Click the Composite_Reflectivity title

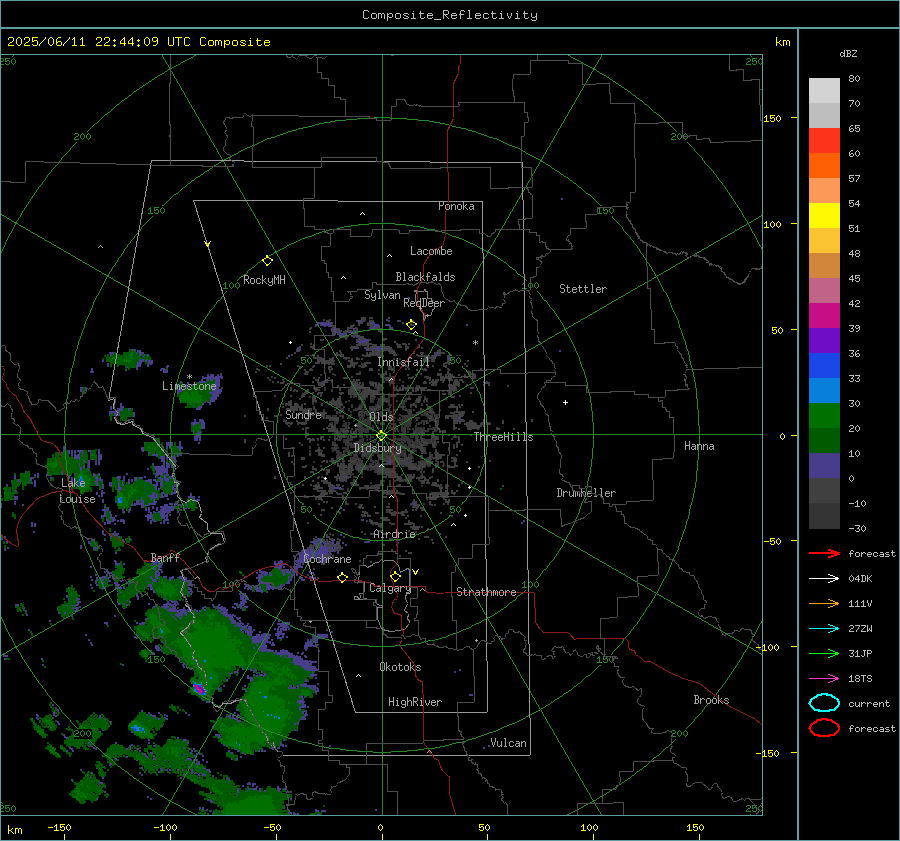click(x=450, y=15)
